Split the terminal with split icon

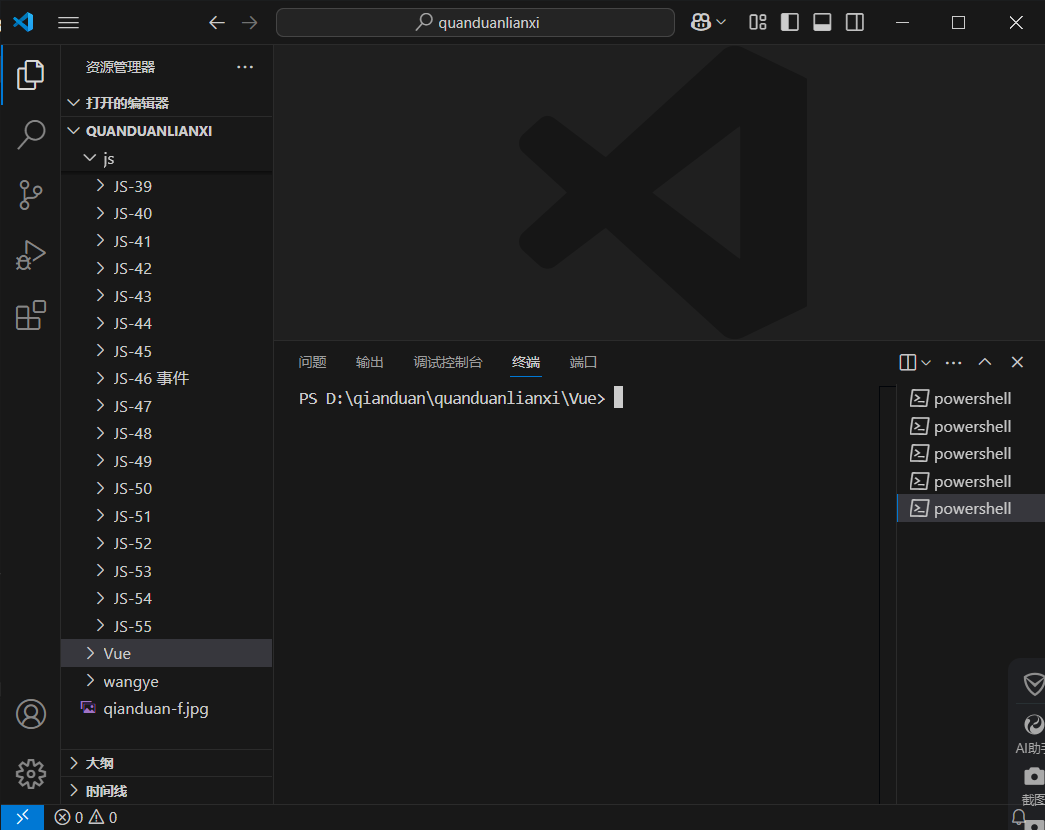click(x=907, y=362)
